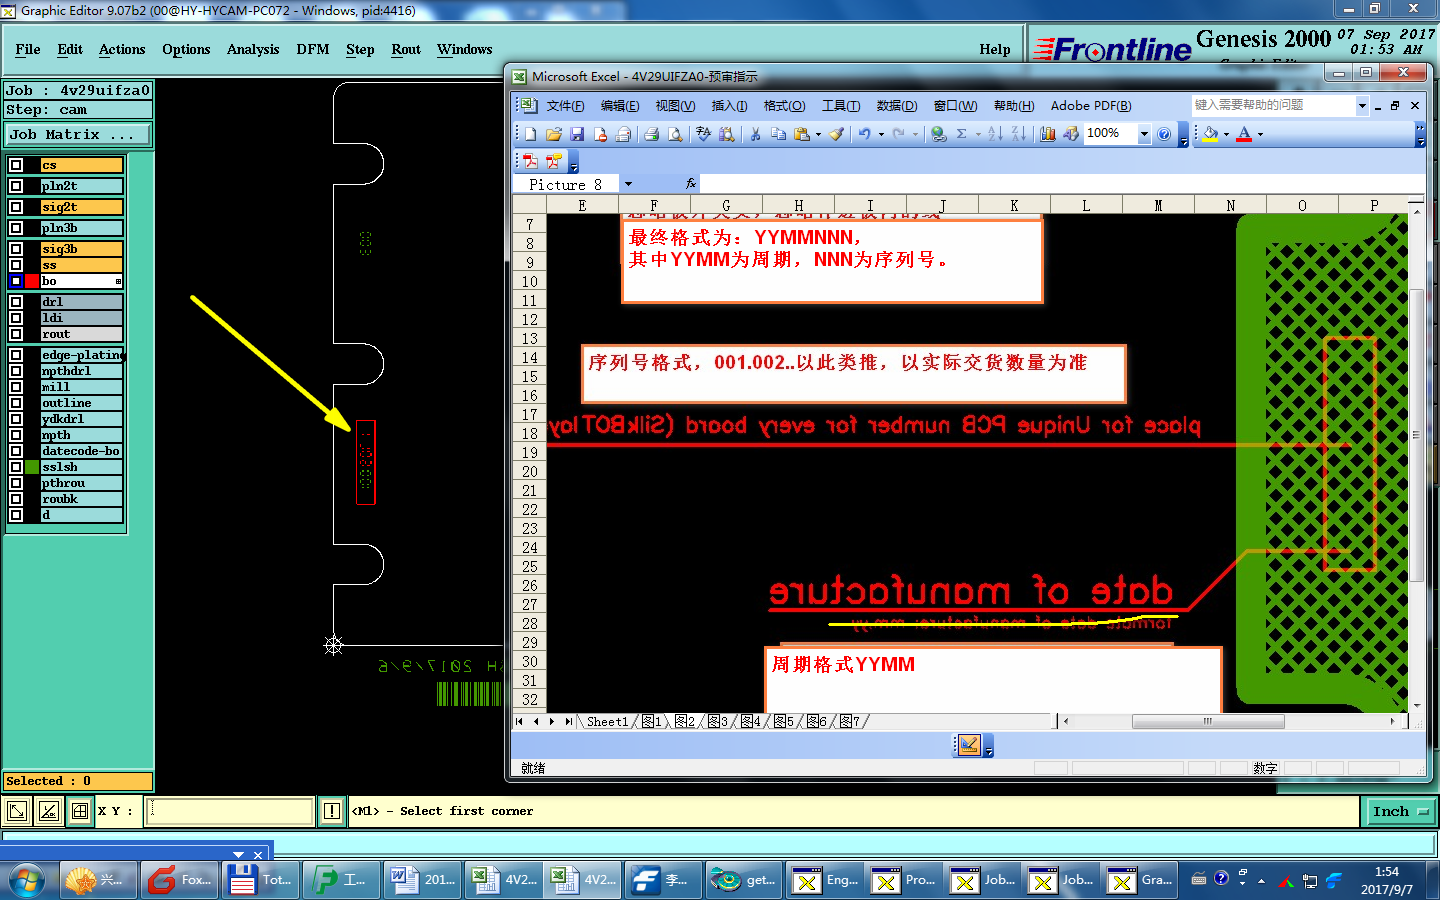Toggle the sig3b layer display box
The image size is (1440, 900).
tap(16, 249)
